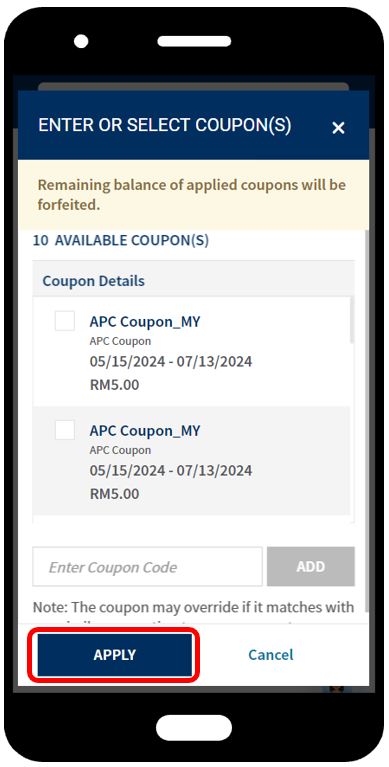Tick the second APC Coupon_MY checkbox
The image size is (389, 767).
pos(65,430)
